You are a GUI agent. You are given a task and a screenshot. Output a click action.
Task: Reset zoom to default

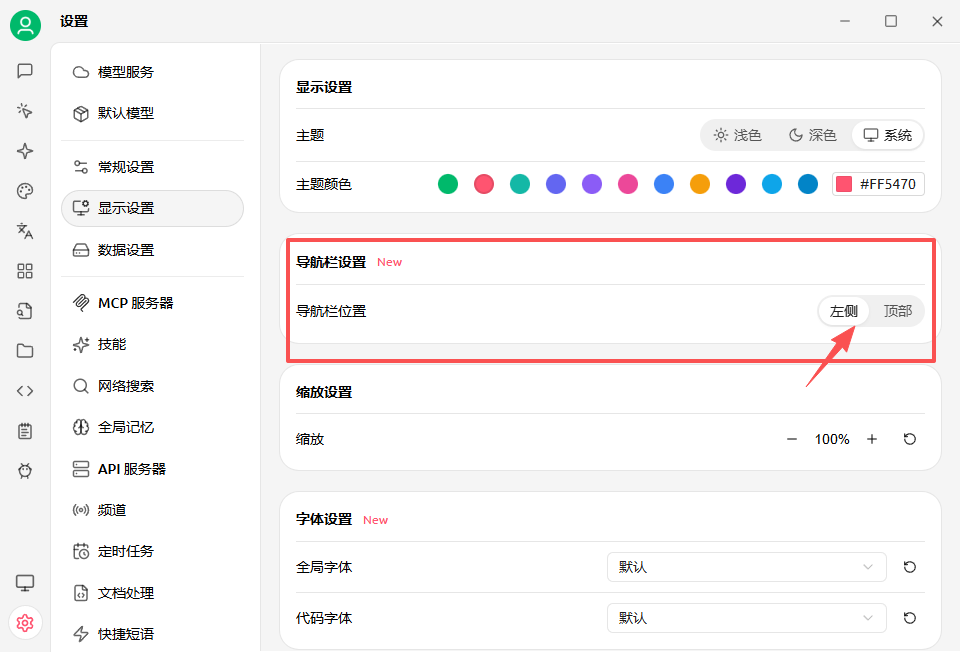910,439
